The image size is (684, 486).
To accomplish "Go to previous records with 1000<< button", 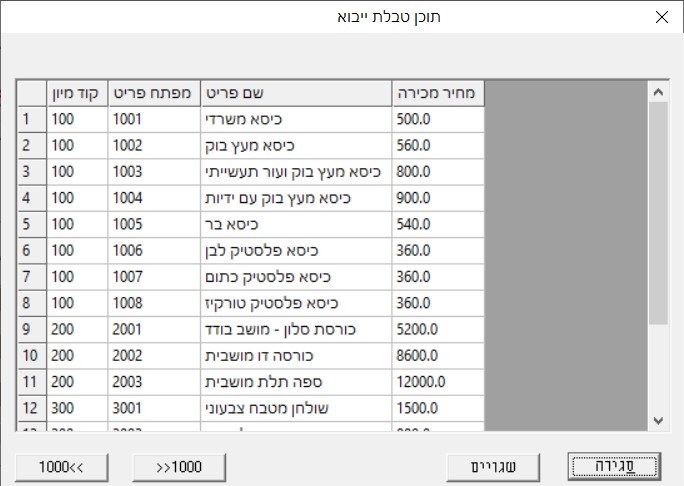I will (x=62, y=467).
